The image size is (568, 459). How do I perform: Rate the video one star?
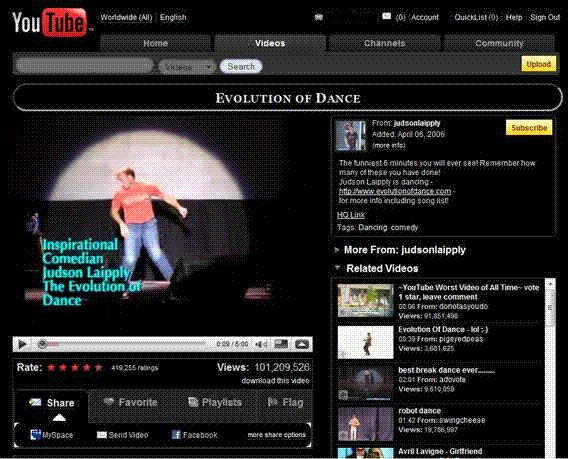point(51,368)
